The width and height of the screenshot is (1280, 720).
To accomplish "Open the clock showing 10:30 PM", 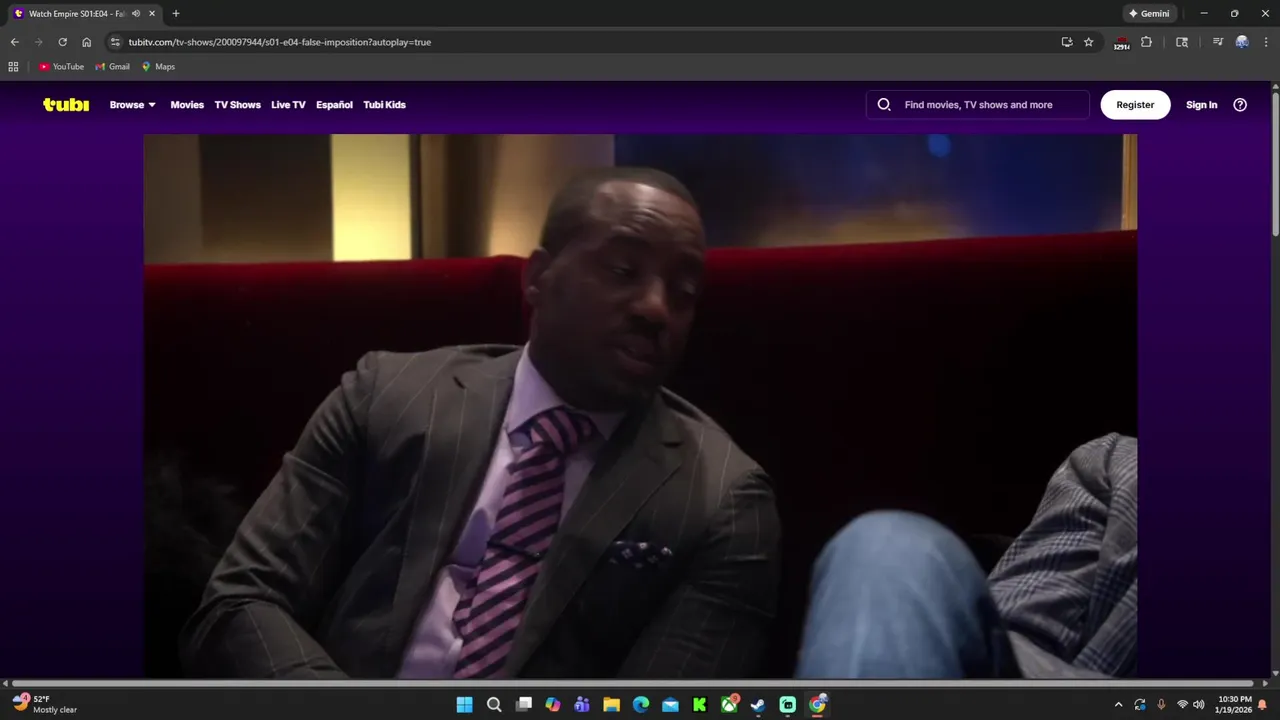I will click(x=1234, y=704).
